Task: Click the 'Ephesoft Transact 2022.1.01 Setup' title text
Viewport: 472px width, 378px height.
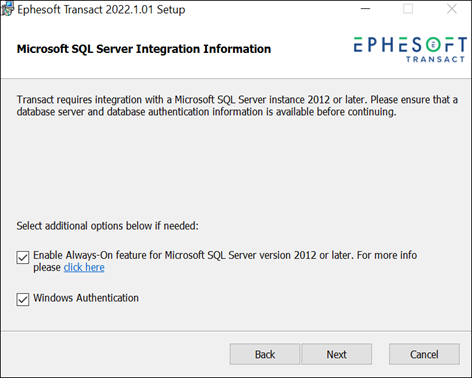Action: tap(101, 10)
